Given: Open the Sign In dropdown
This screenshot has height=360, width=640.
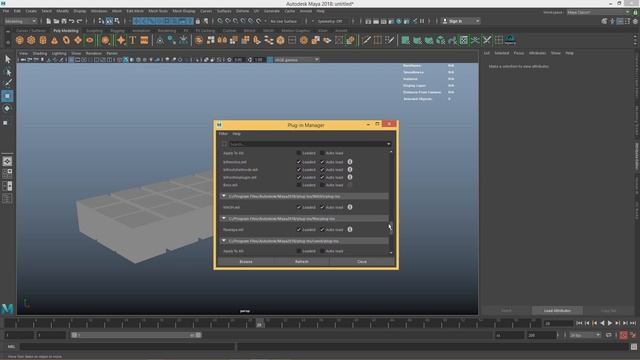Looking at the screenshot, I should [461, 21].
